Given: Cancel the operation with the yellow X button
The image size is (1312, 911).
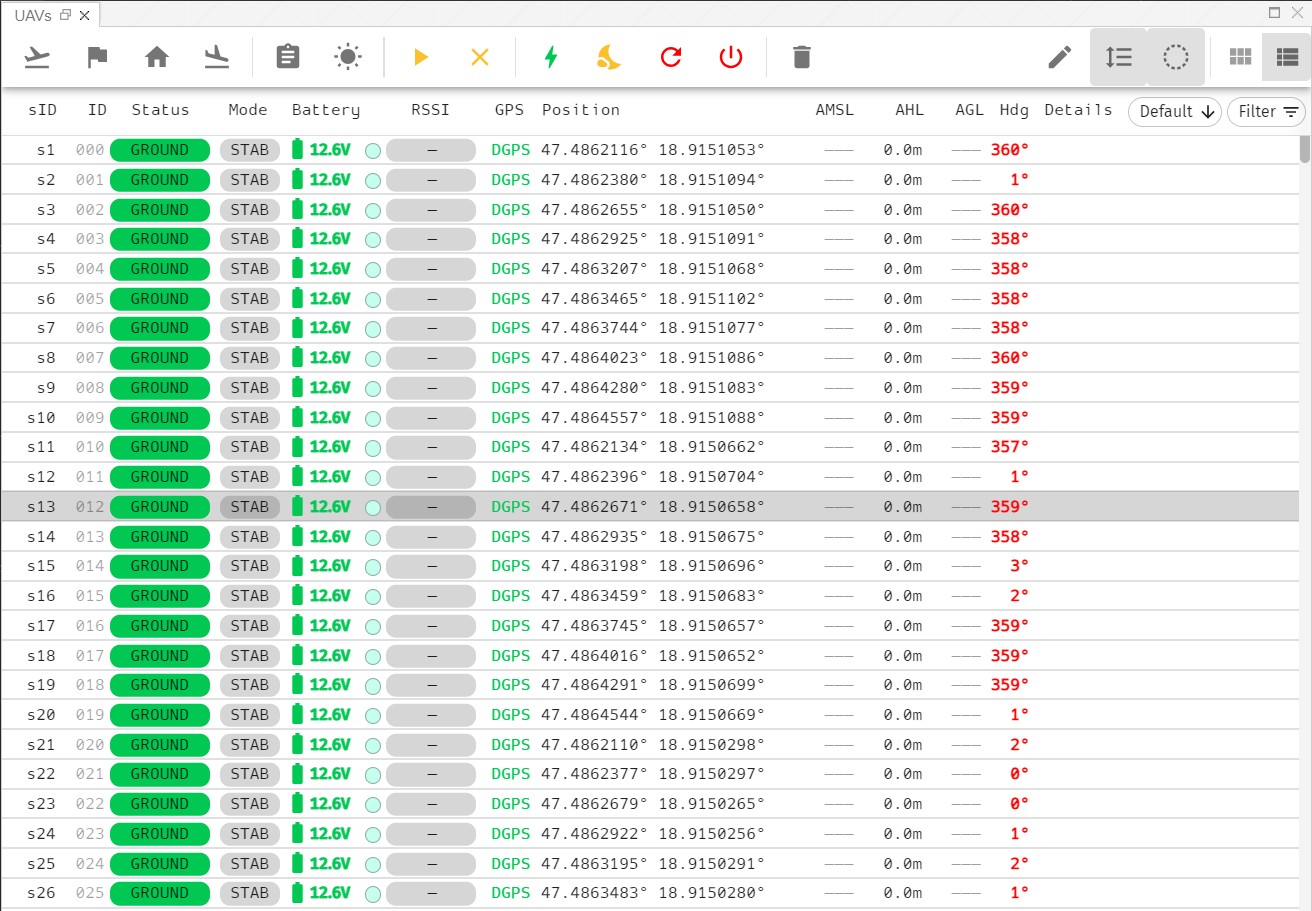Looking at the screenshot, I should [480, 57].
